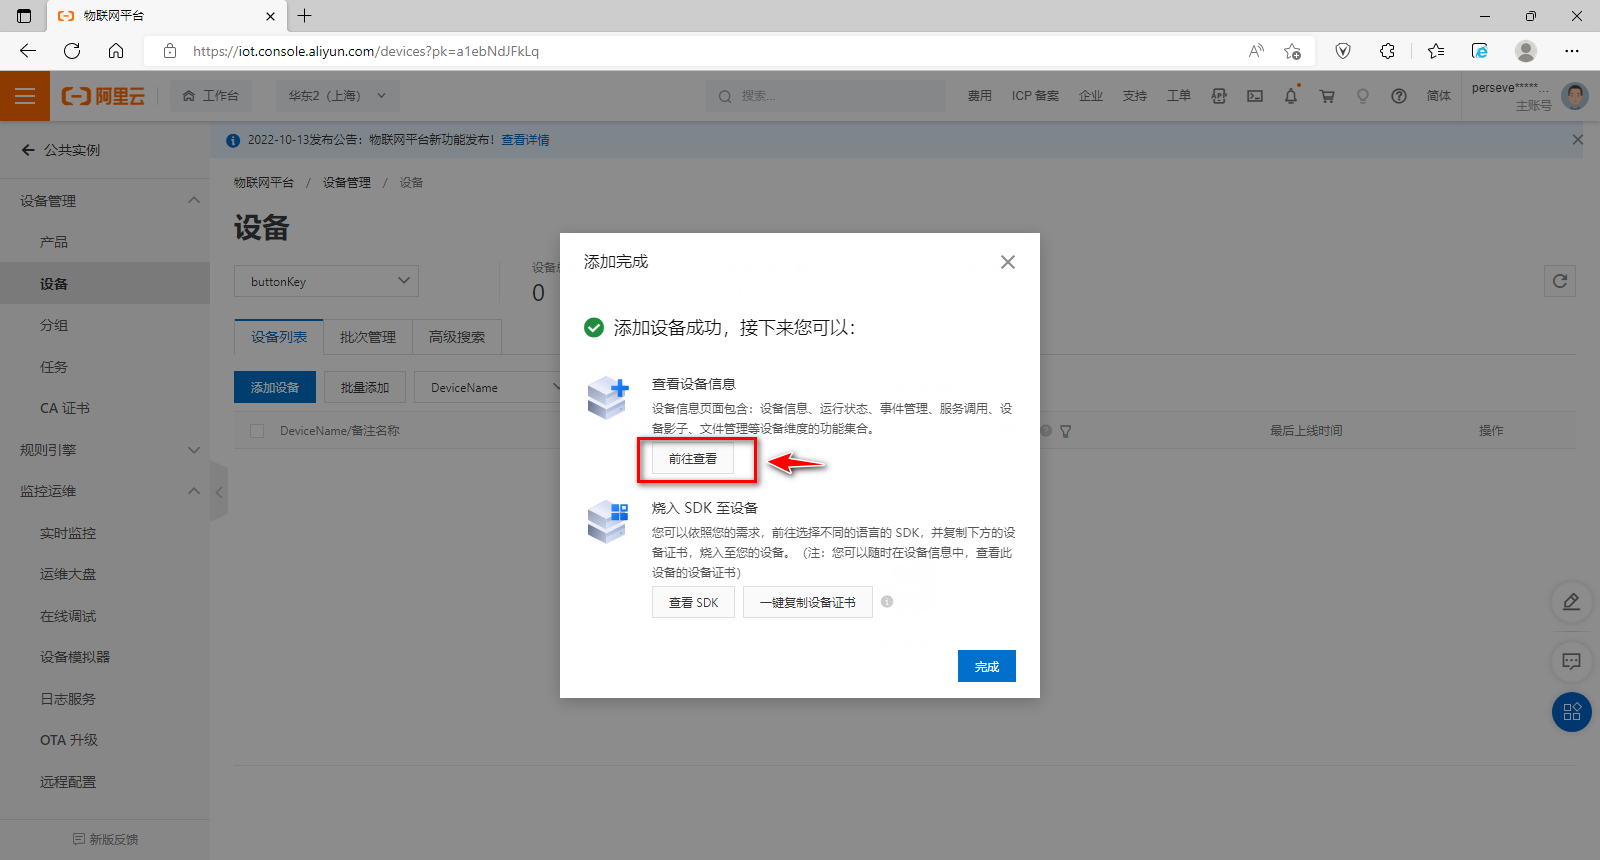The image size is (1600, 860).
Task: Open the 费用 menu
Action: tap(979, 96)
